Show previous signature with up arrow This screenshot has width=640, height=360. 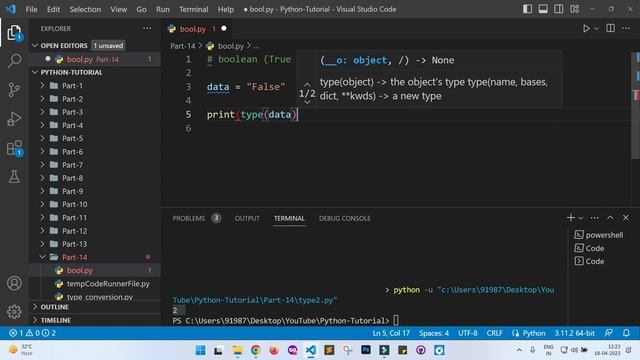click(x=307, y=84)
